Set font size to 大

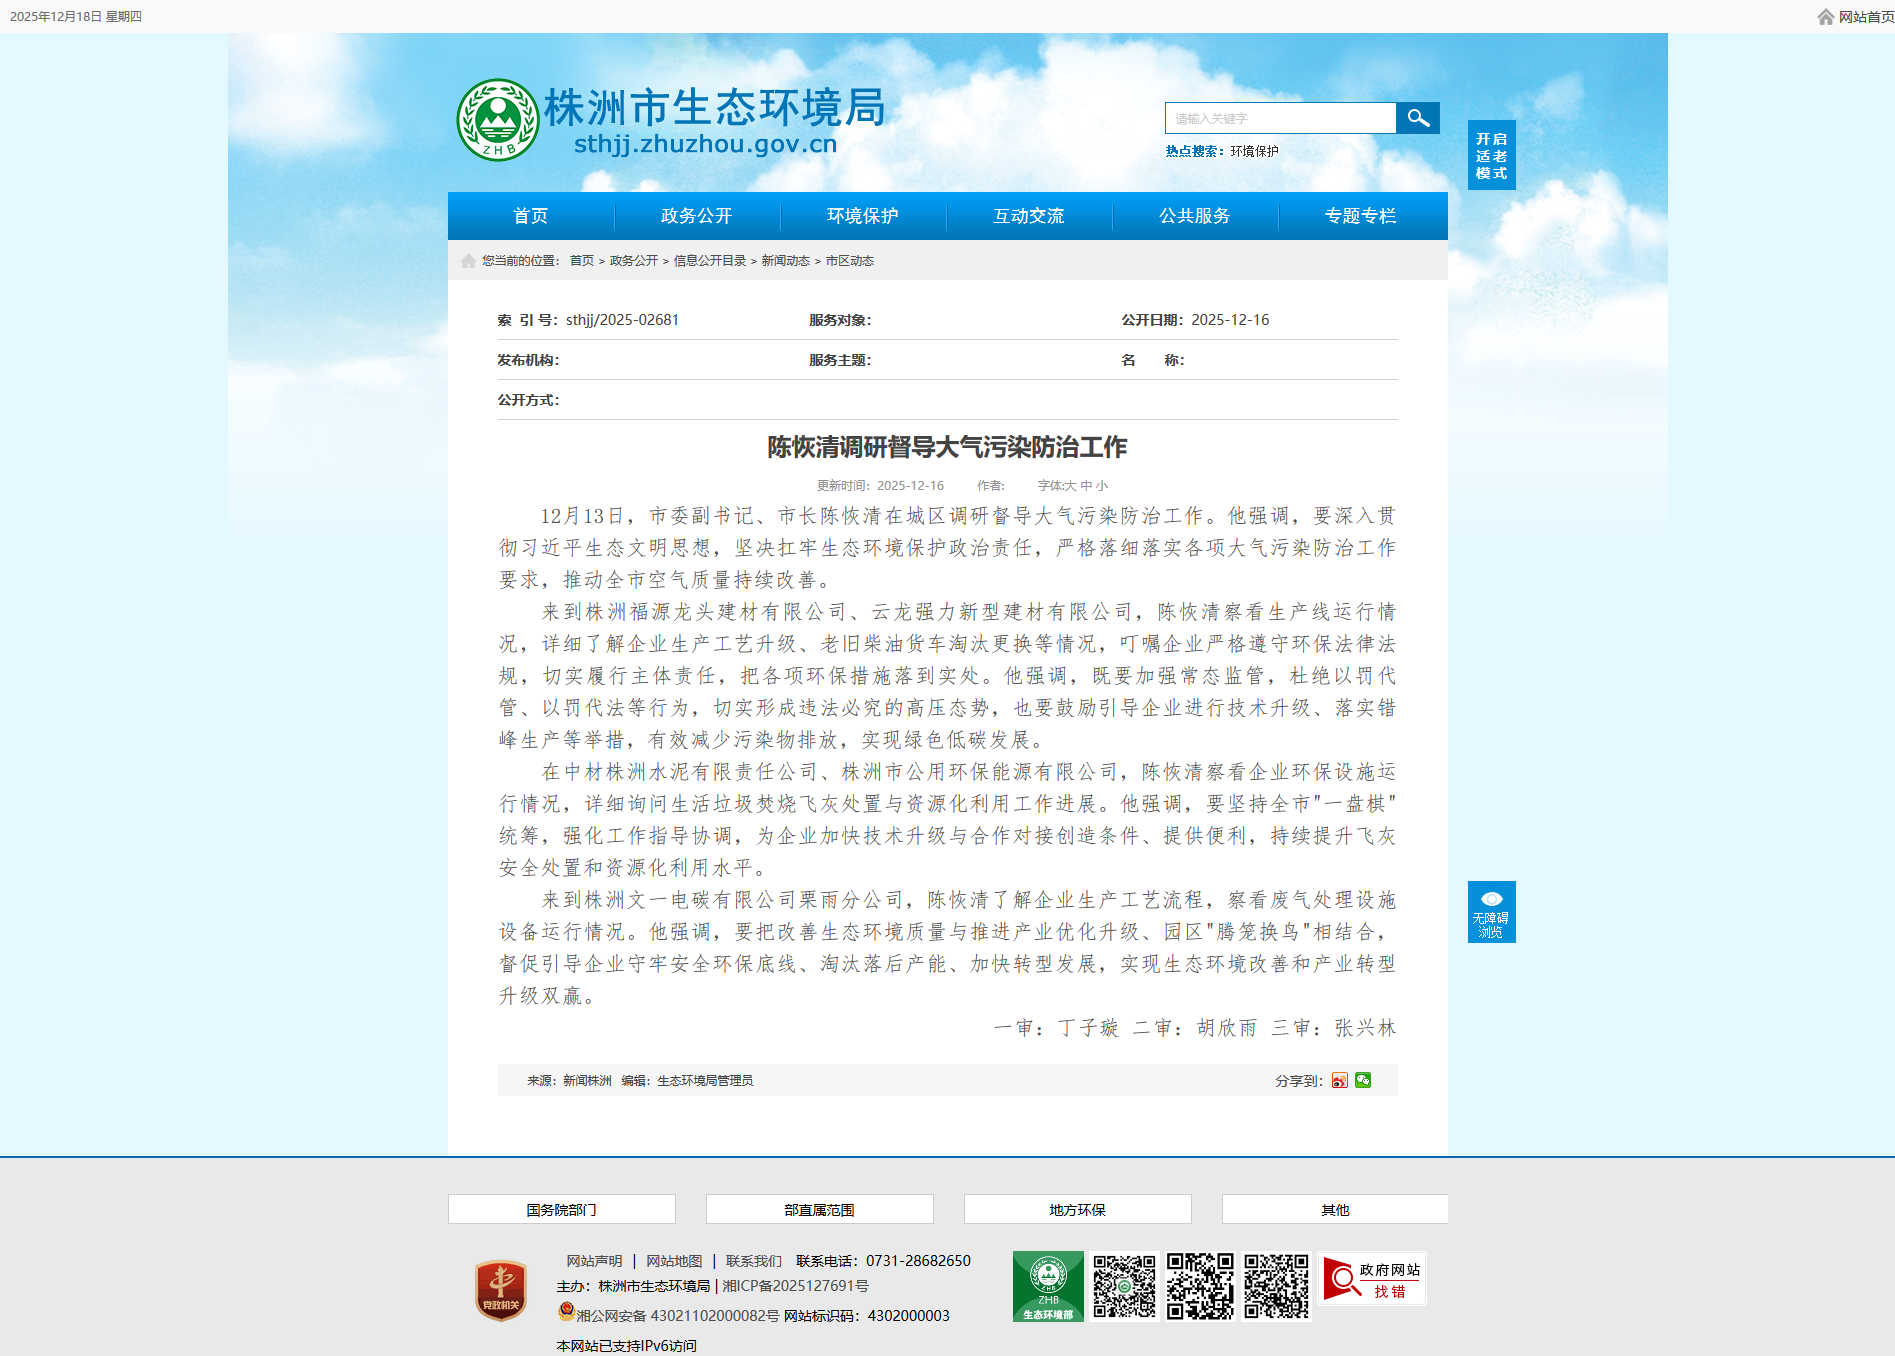point(1070,486)
